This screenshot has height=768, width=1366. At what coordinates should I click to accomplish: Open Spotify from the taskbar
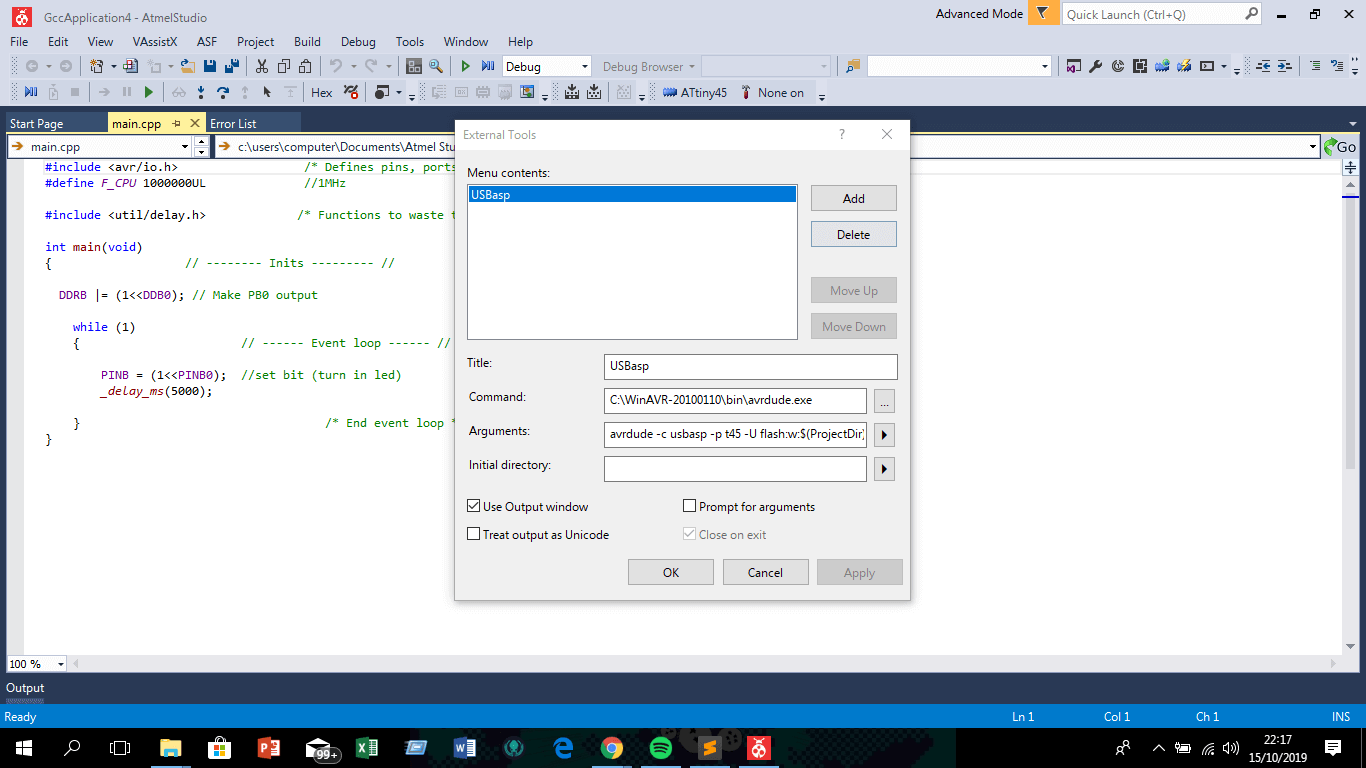tap(661, 747)
